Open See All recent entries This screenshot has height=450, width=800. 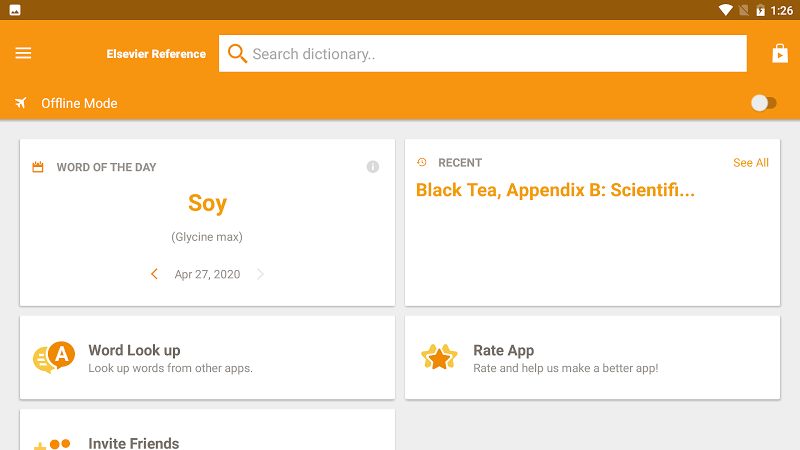[x=751, y=163]
